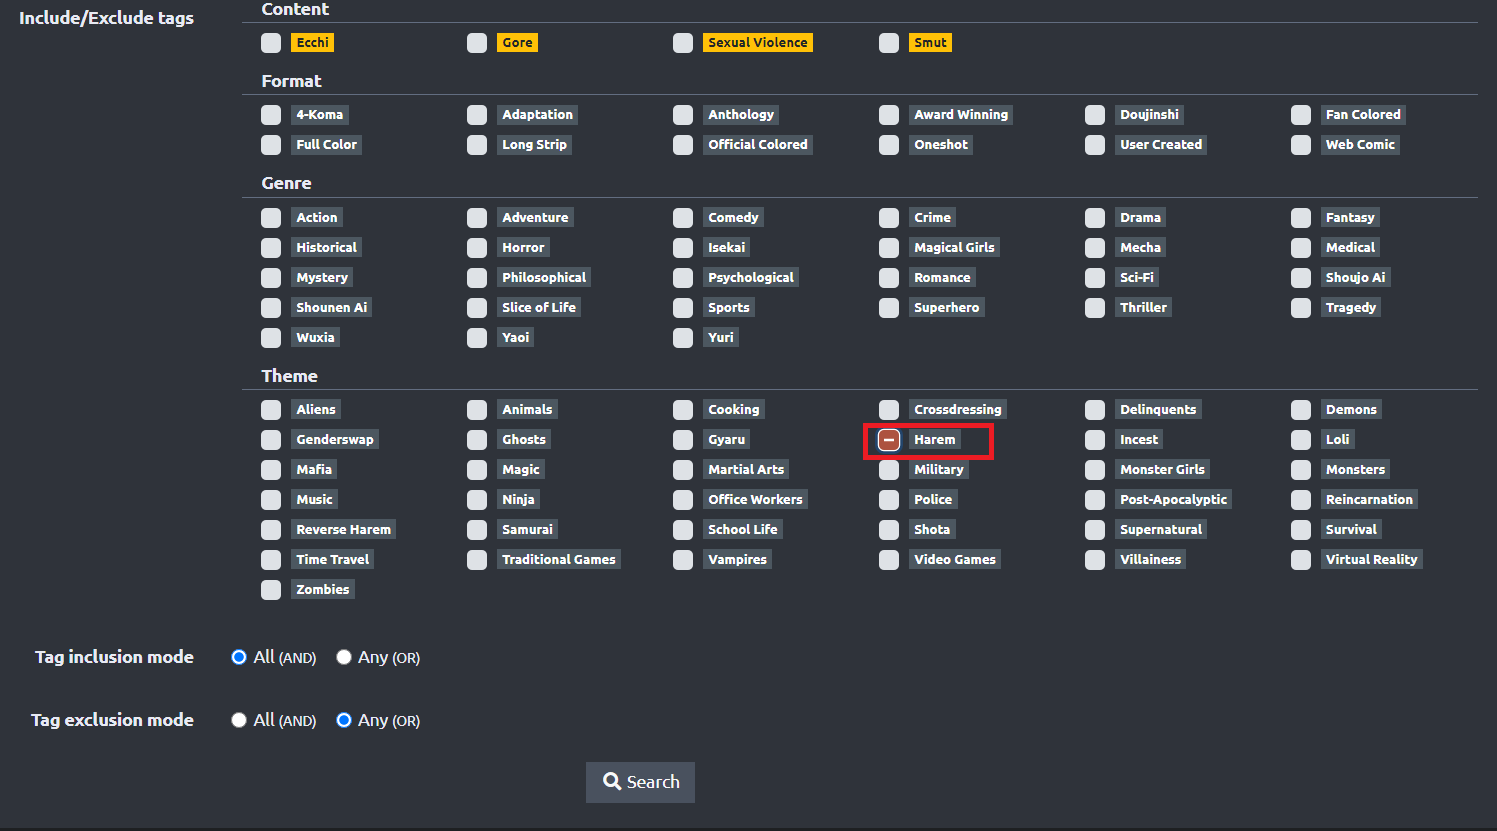Choose Any (OR) for tag inclusion mode
Screen dimensions: 1497x831
pos(344,657)
